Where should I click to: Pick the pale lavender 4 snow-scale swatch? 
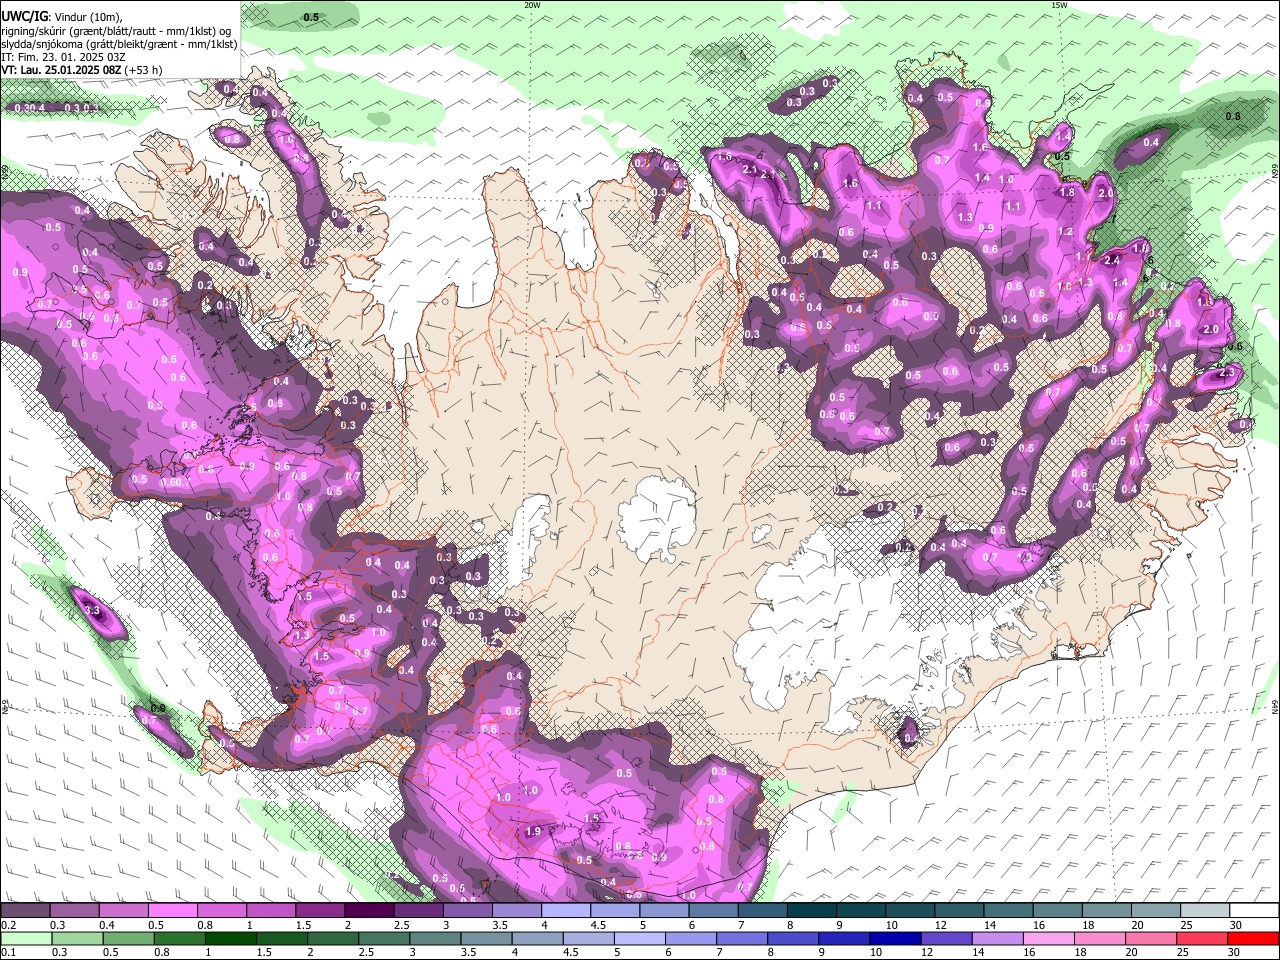(x=564, y=911)
